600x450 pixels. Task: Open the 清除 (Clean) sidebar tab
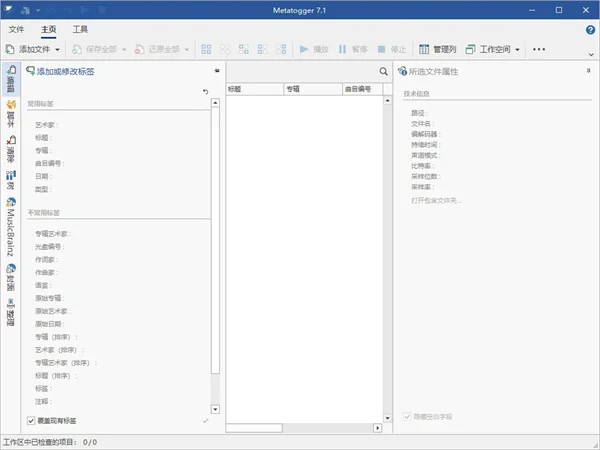[x=11, y=149]
